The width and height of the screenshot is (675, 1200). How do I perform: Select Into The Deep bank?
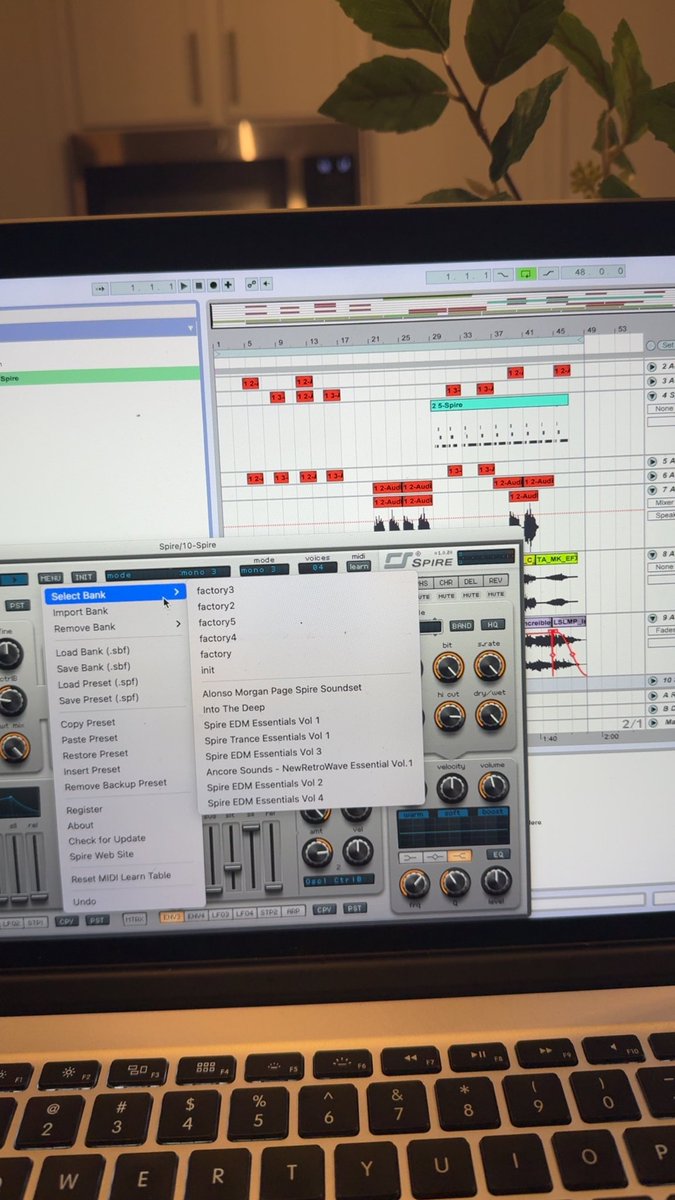(234, 708)
